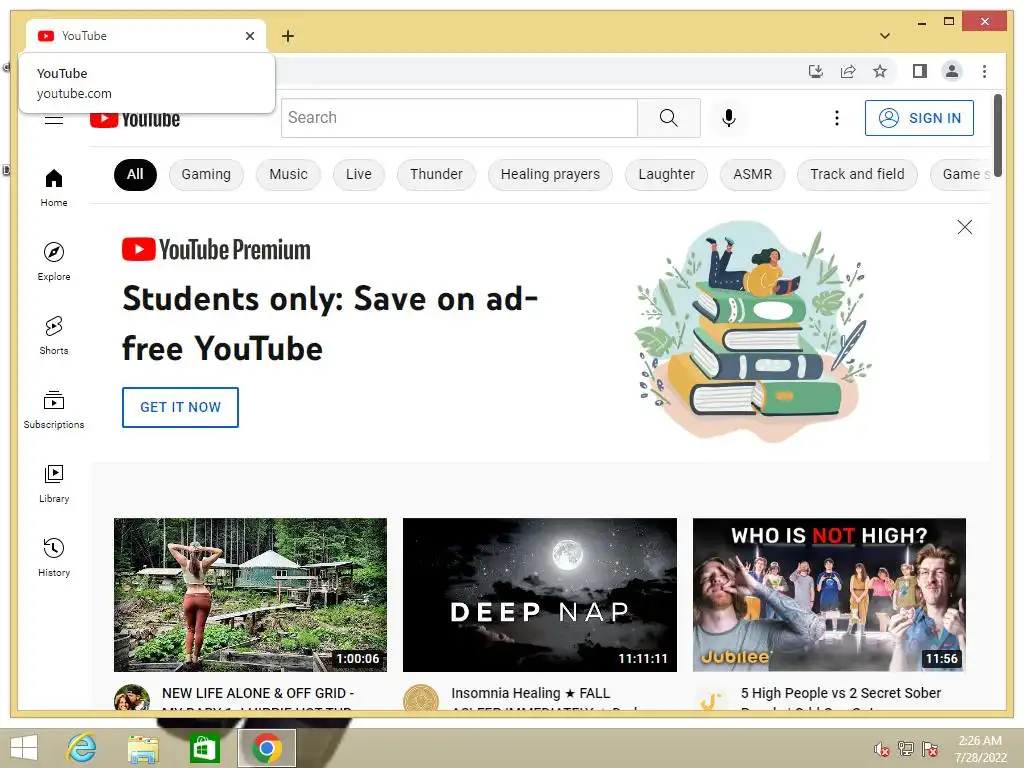
Task: Select the All filter chip
Action: coord(135,174)
